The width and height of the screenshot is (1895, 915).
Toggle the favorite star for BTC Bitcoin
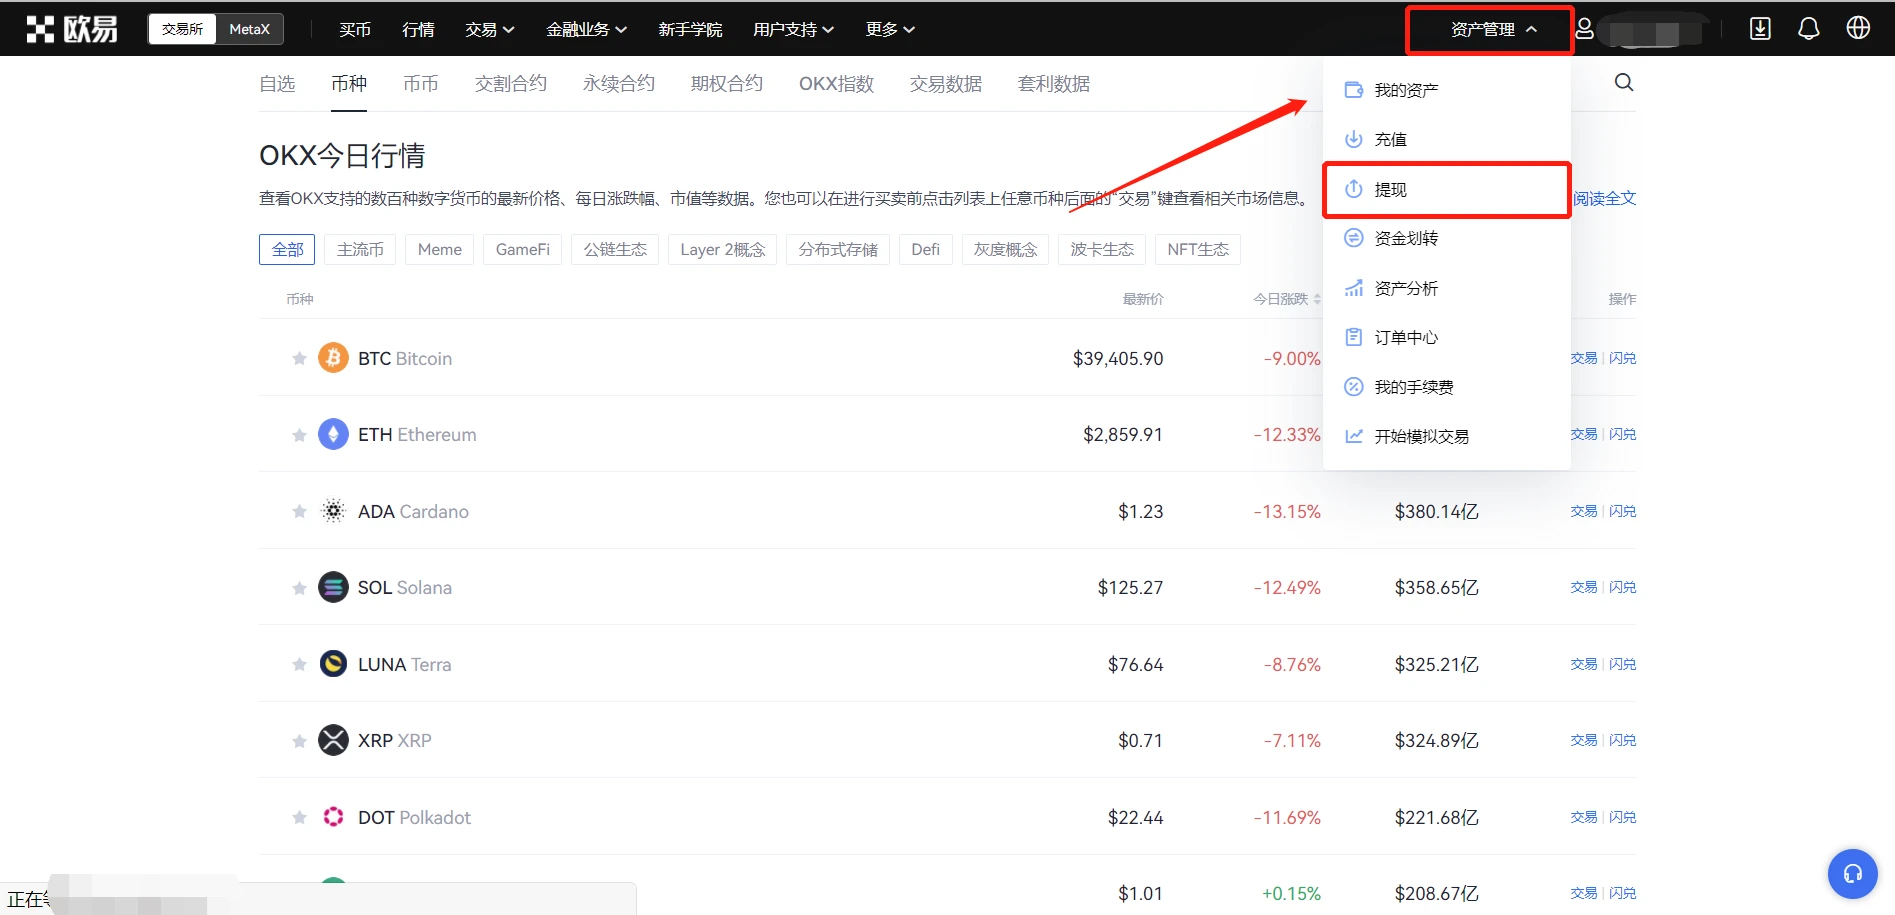(299, 357)
